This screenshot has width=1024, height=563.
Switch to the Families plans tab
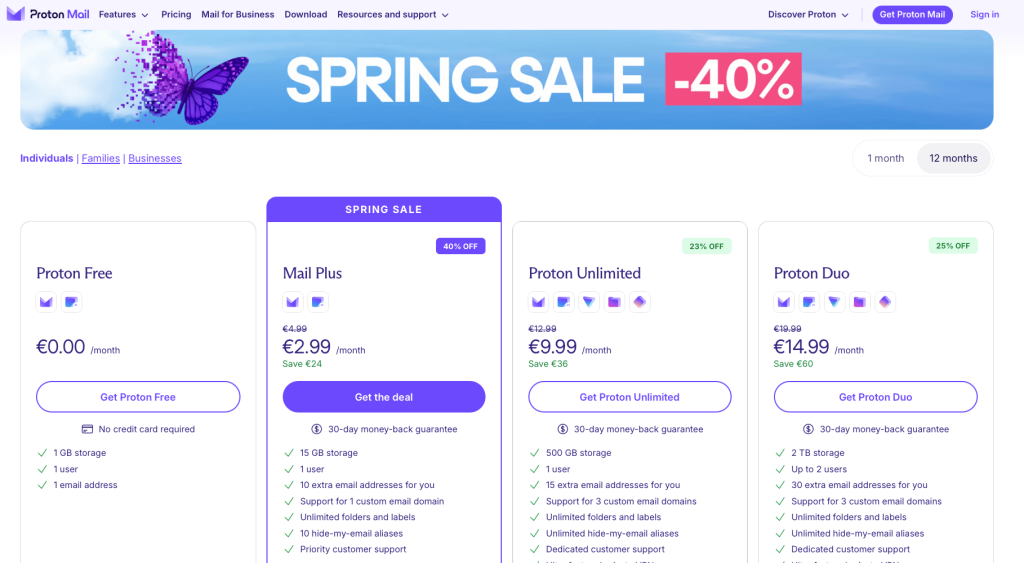click(101, 158)
